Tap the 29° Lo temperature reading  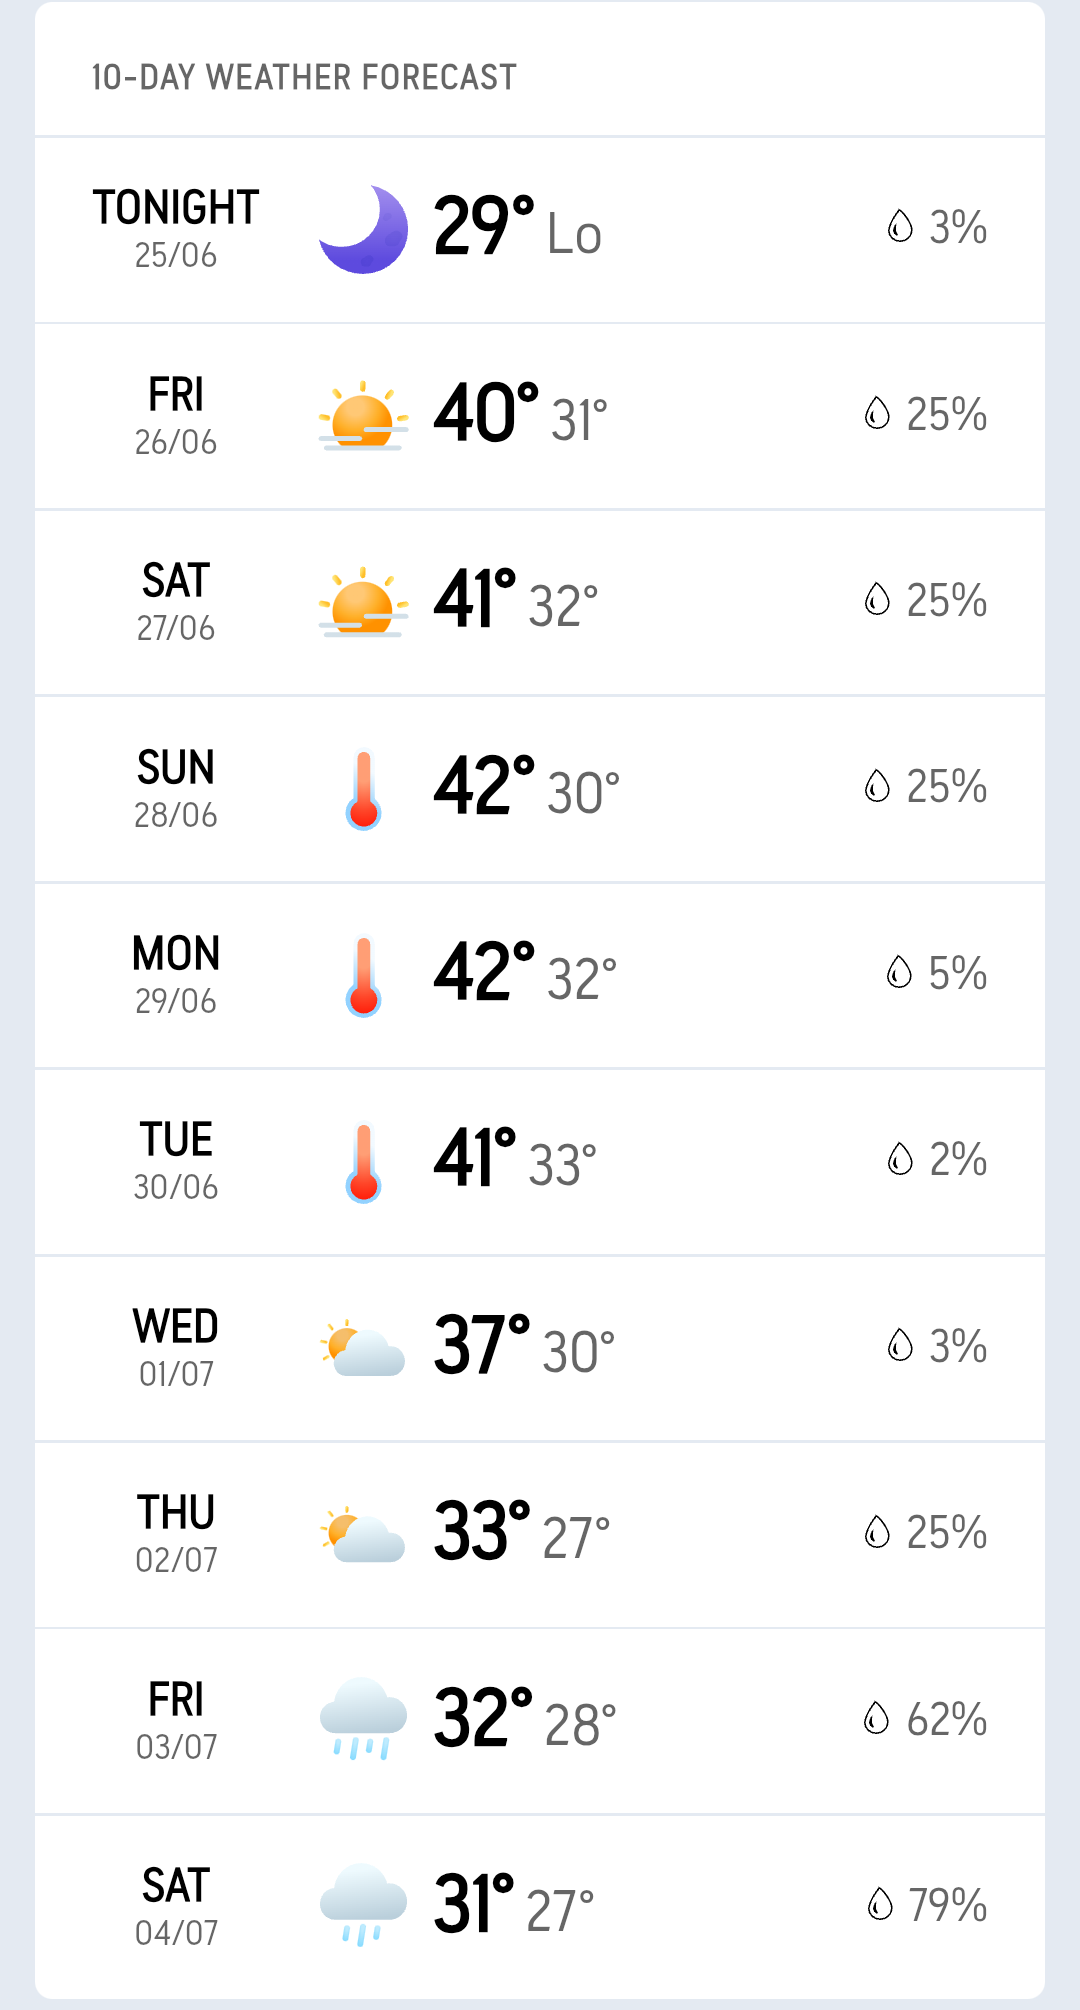(x=517, y=227)
